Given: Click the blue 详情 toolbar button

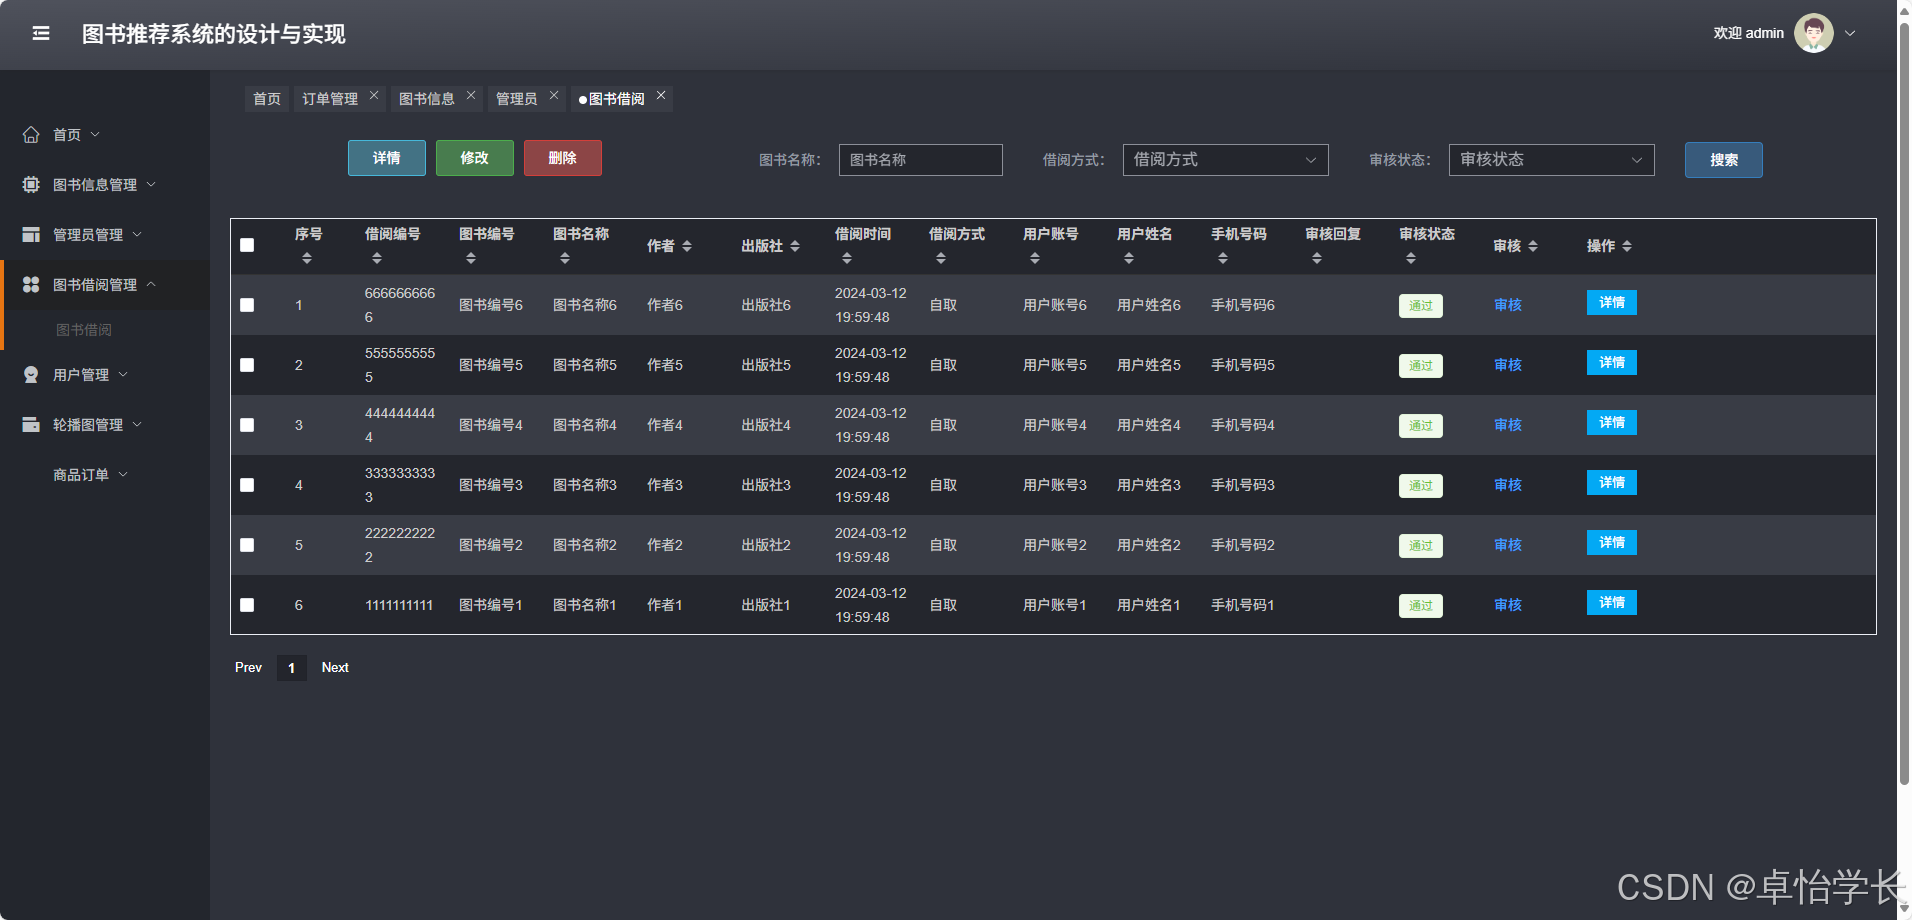Looking at the screenshot, I should [x=387, y=158].
